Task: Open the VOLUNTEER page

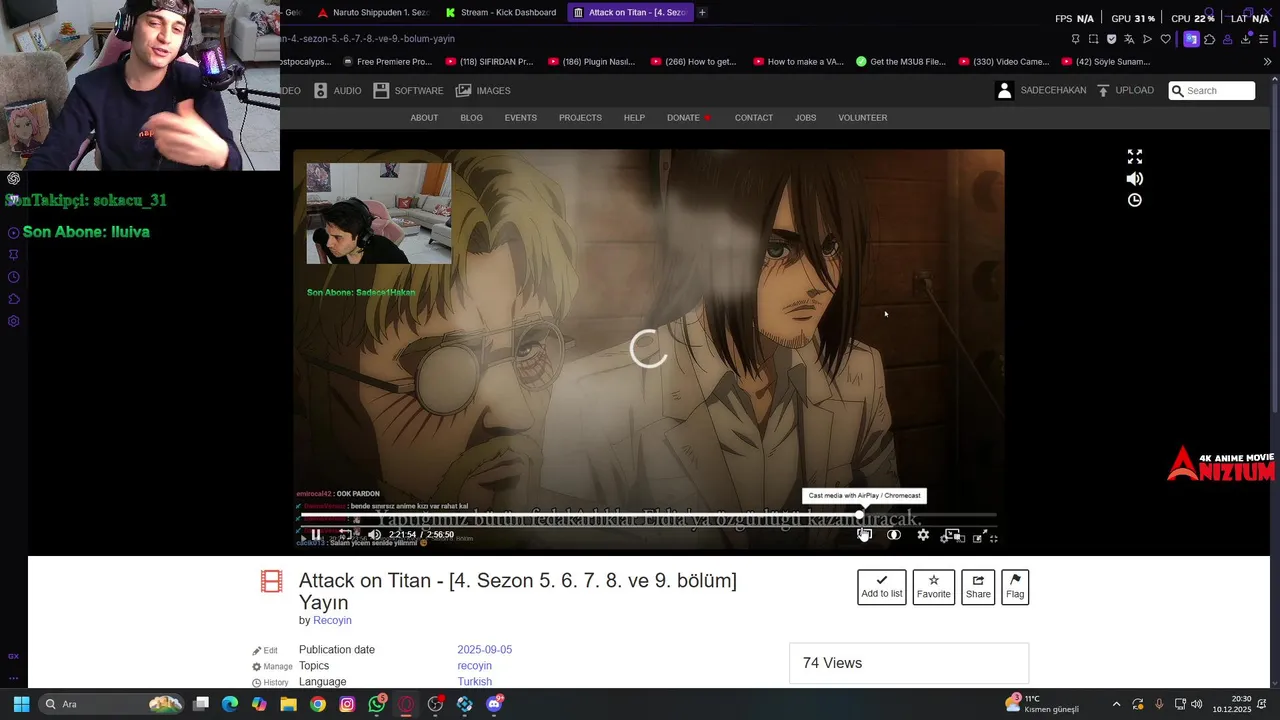Action: pos(862,118)
